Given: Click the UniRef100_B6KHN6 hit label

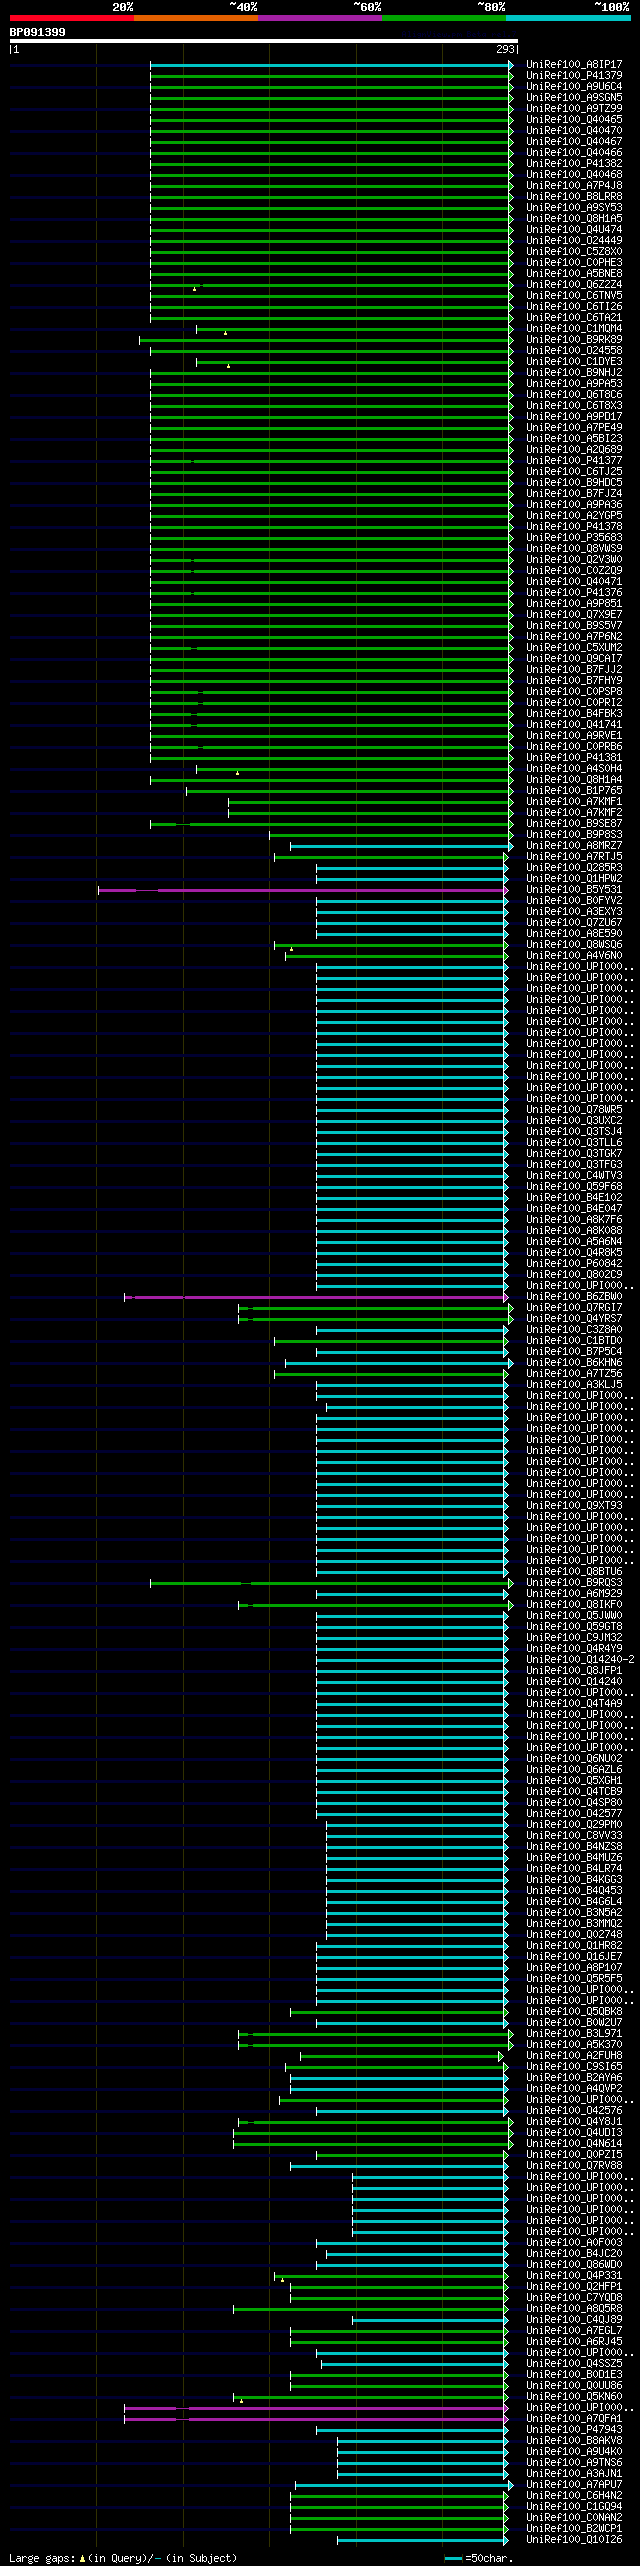Looking at the screenshot, I should point(574,1363).
